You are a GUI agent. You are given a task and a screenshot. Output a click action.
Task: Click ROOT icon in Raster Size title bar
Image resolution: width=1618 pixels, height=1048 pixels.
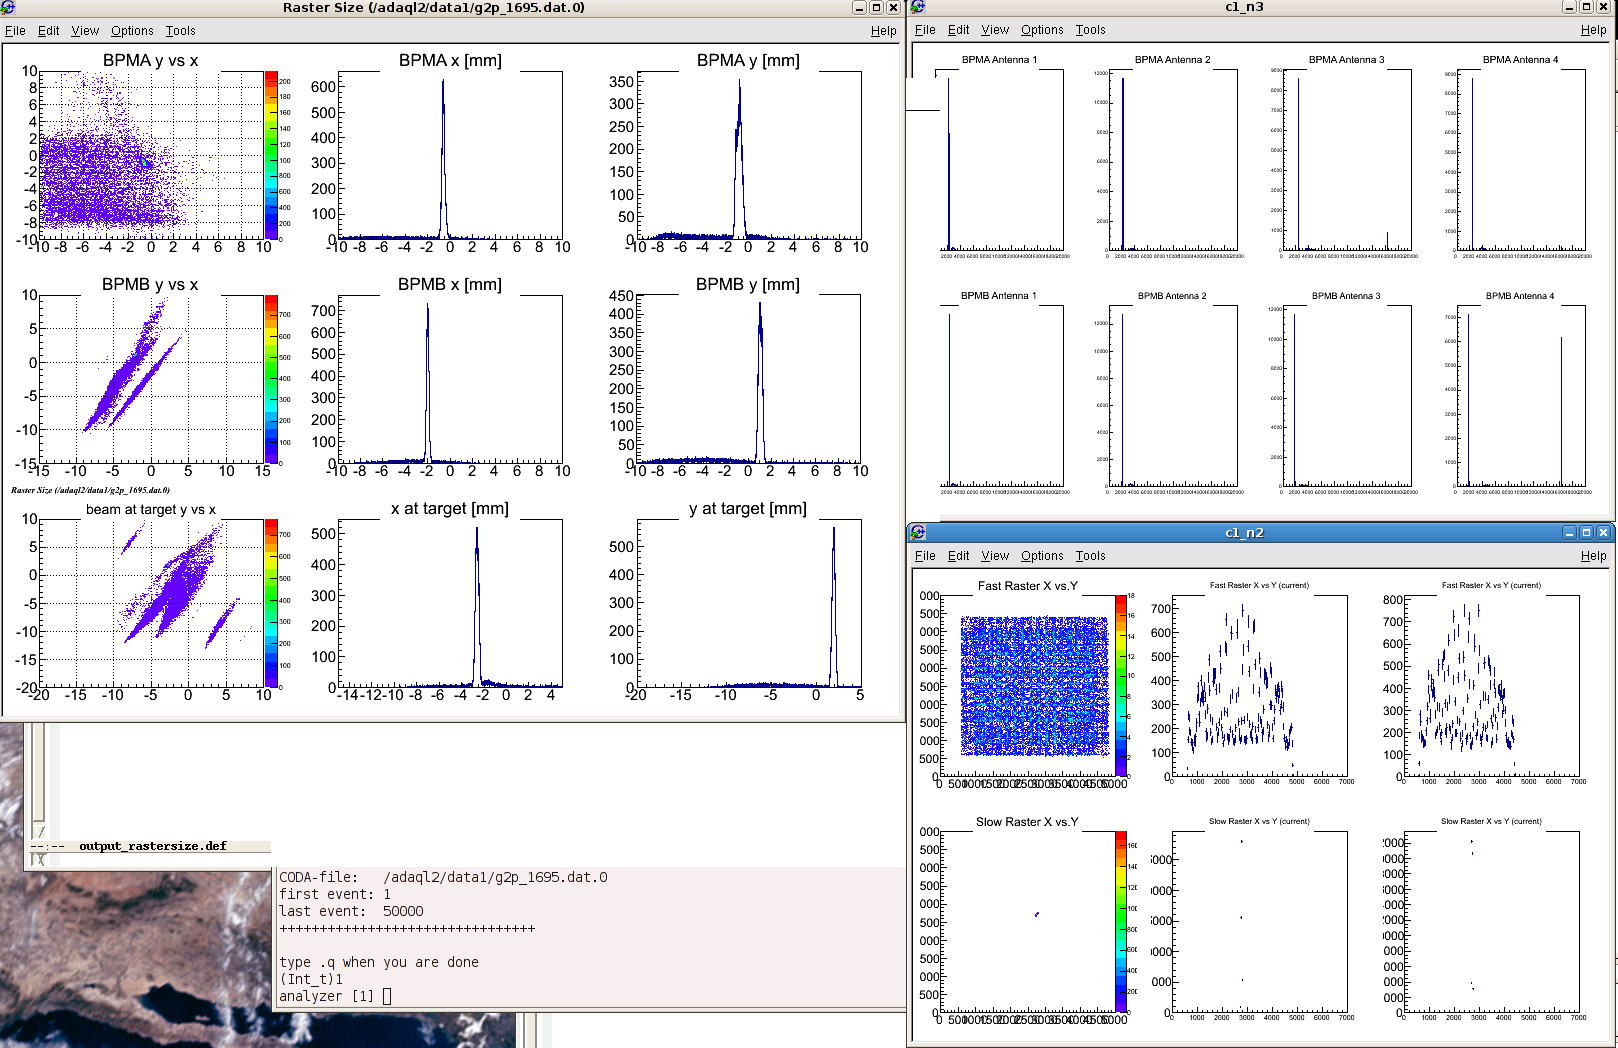[x=8, y=7]
